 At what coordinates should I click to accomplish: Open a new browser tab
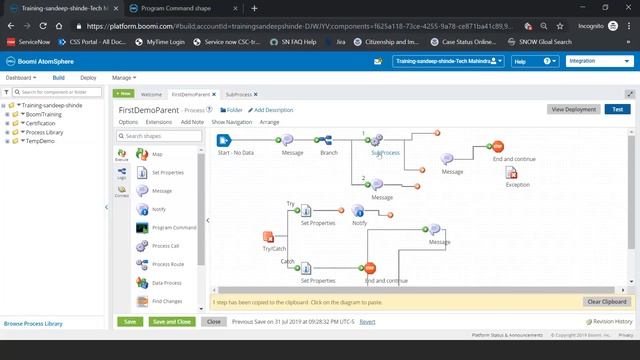click(x=254, y=8)
